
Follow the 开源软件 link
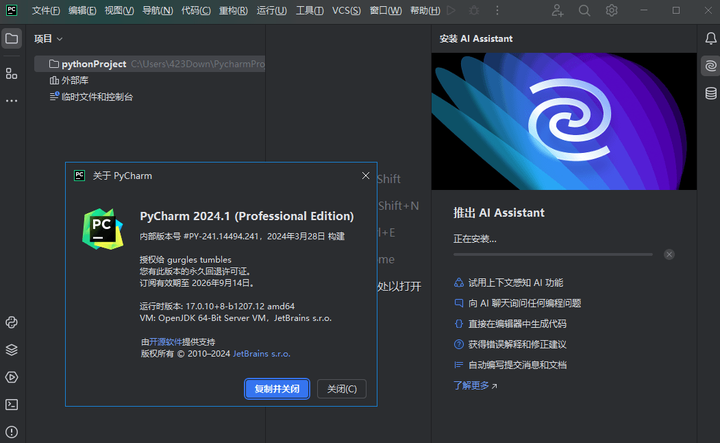tap(165, 342)
